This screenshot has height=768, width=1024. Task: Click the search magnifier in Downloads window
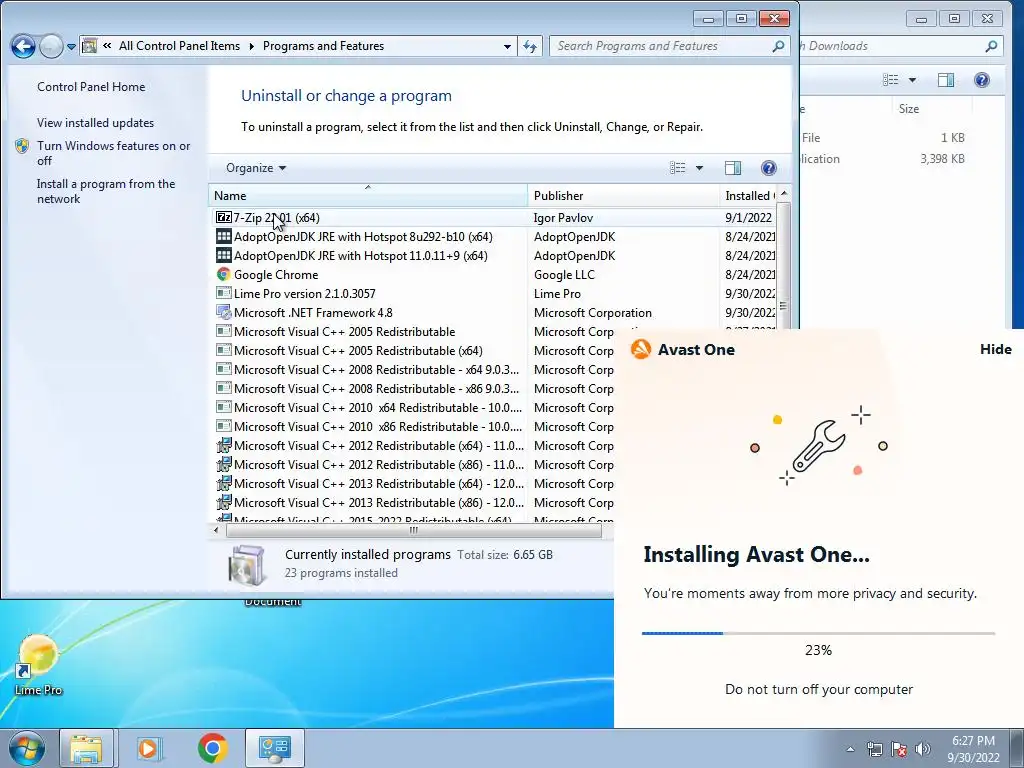tap(991, 46)
